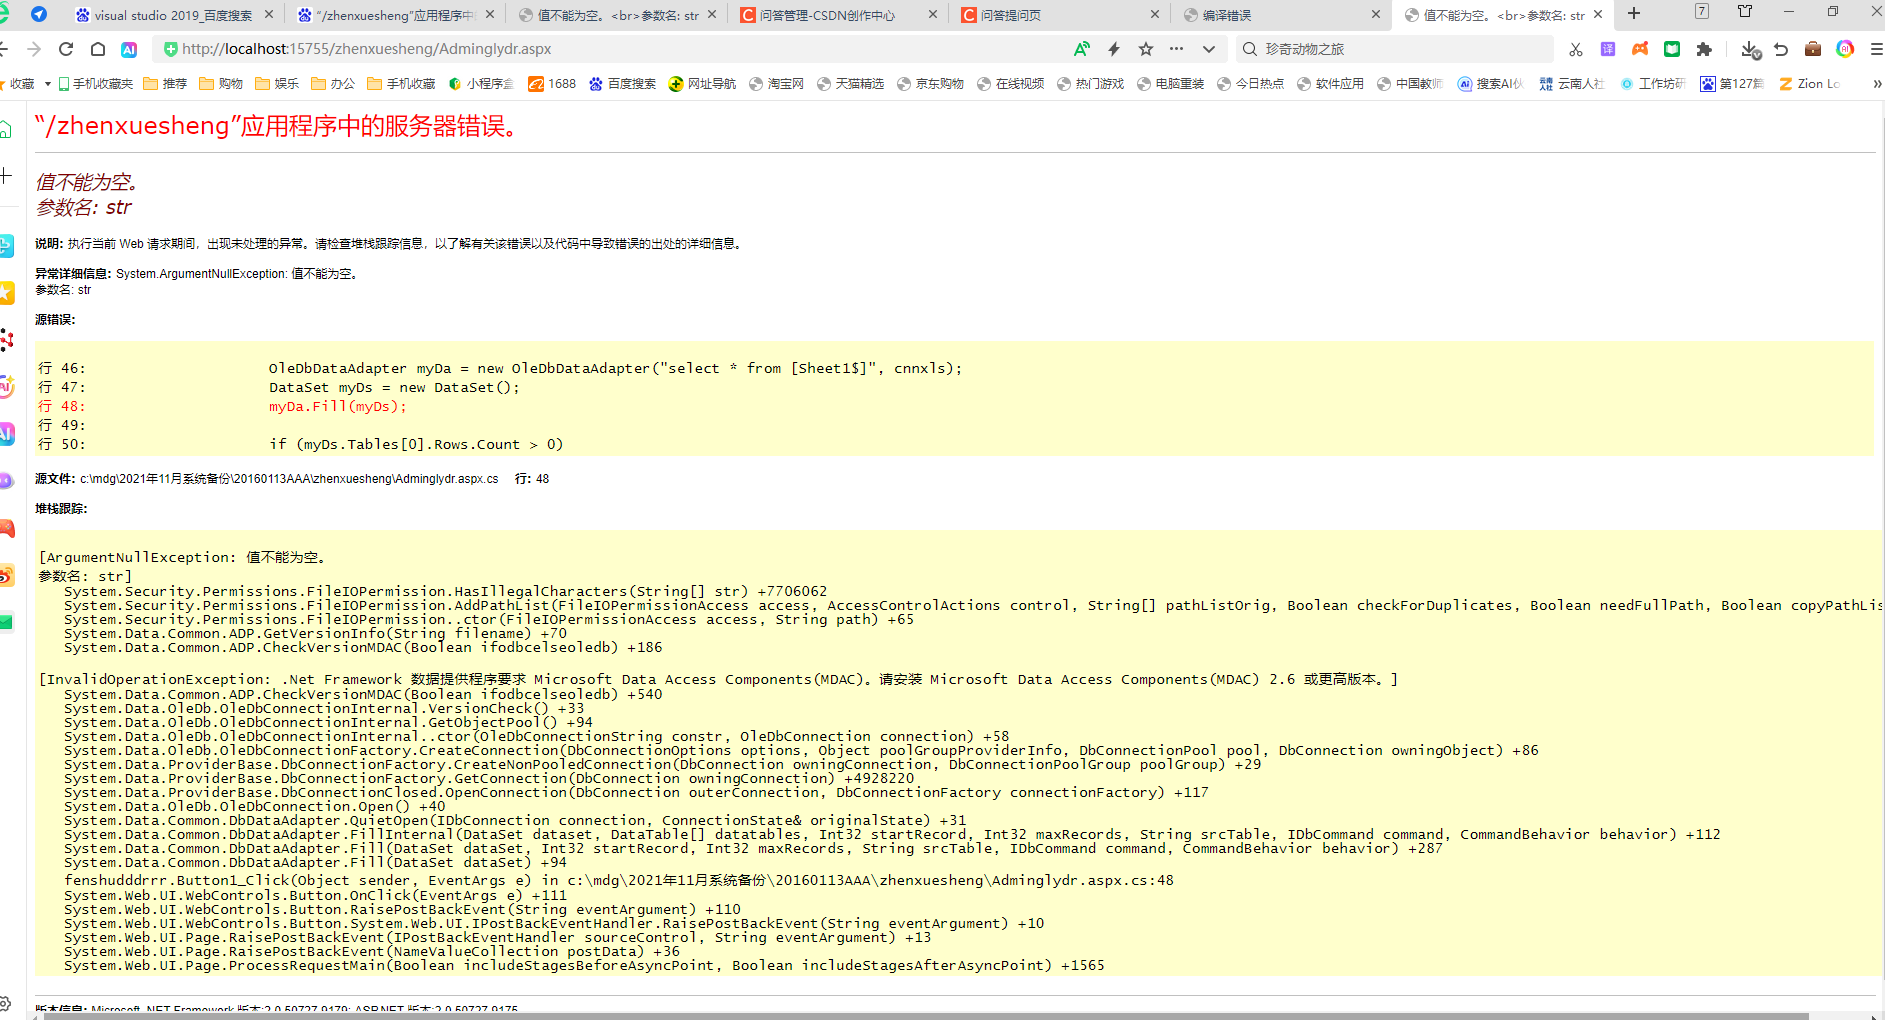The width and height of the screenshot is (1885, 1020).
Task: Click the shirt skin-changer icon
Action: 1745,12
